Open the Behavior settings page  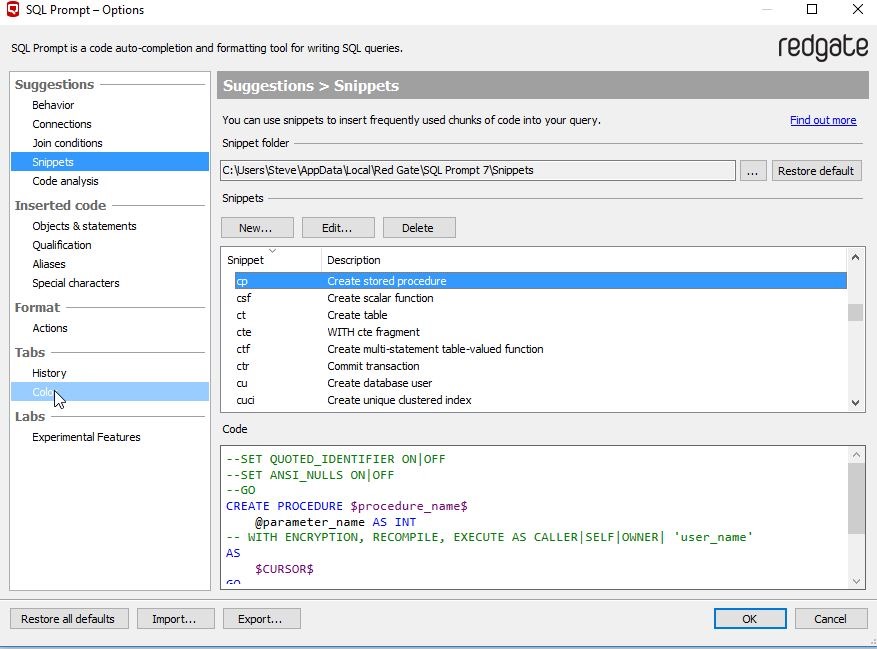click(x=53, y=105)
